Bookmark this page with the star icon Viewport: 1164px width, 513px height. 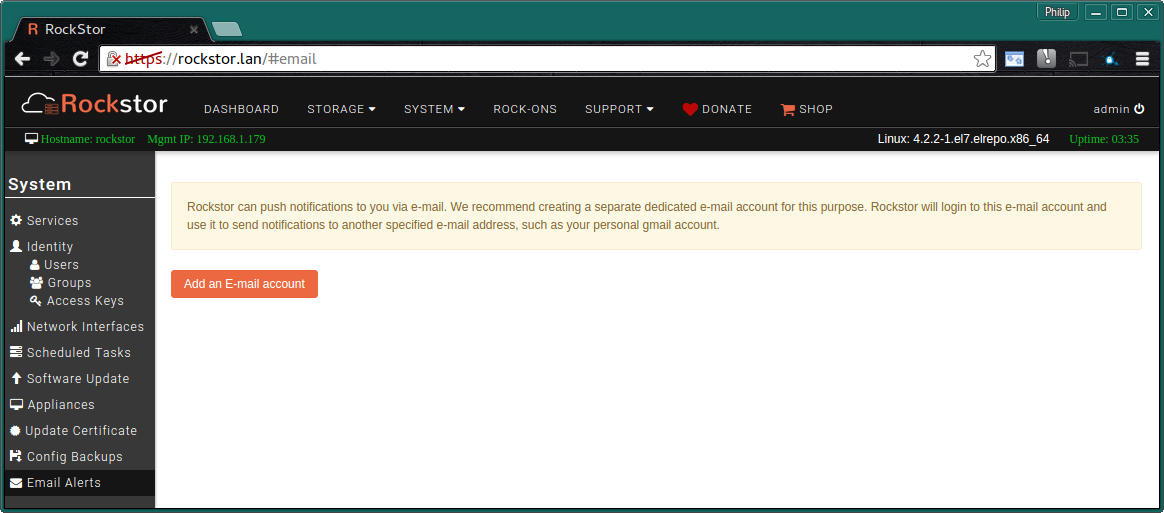click(x=982, y=59)
